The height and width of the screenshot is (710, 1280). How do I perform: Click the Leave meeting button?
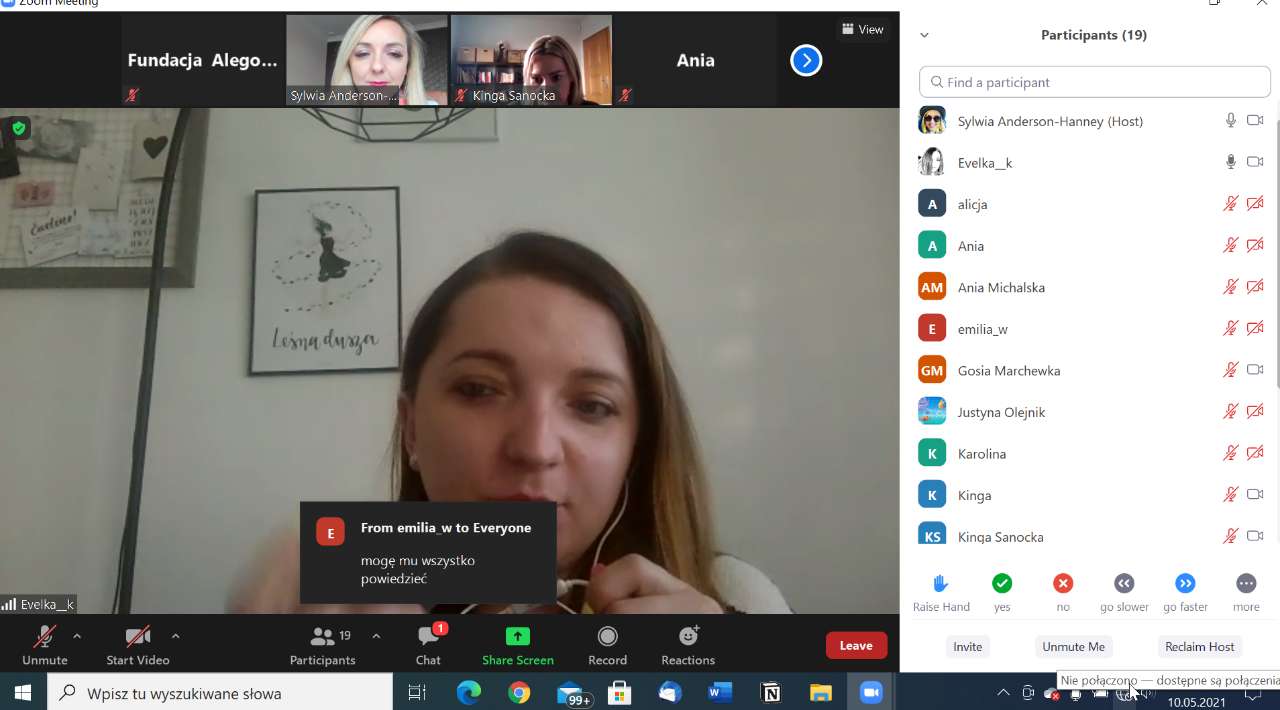(x=856, y=645)
